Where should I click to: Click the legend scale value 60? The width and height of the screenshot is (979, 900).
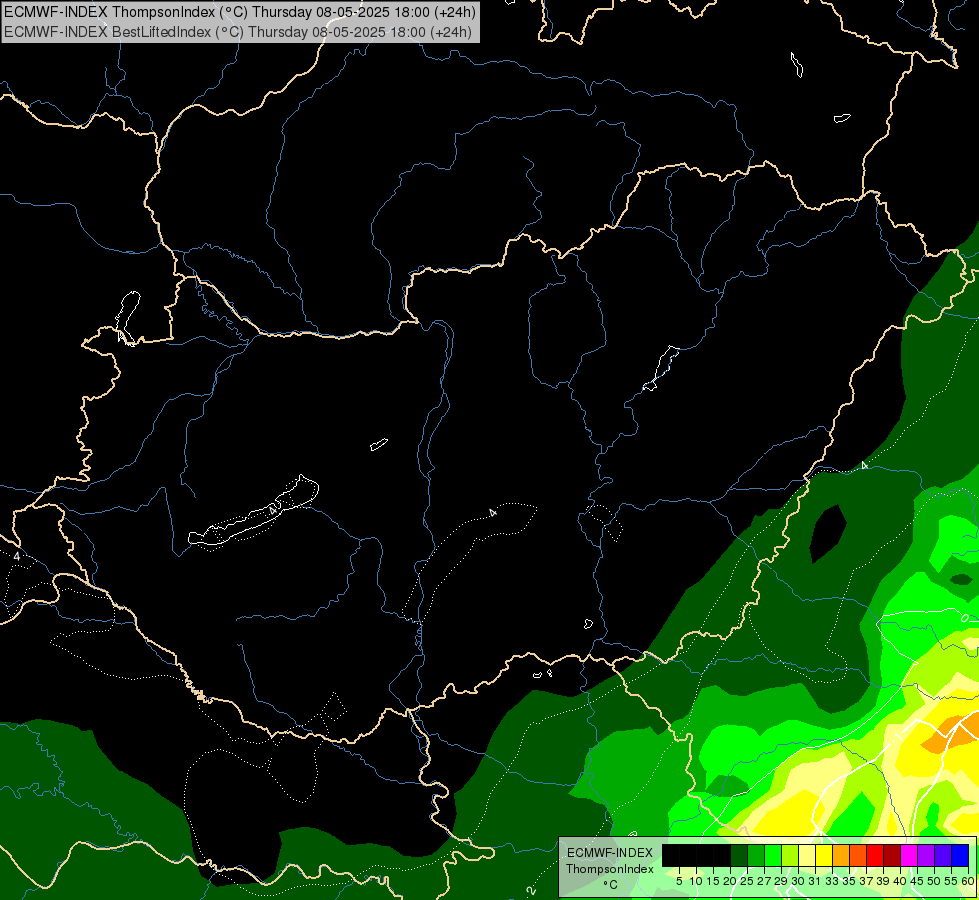(x=968, y=881)
